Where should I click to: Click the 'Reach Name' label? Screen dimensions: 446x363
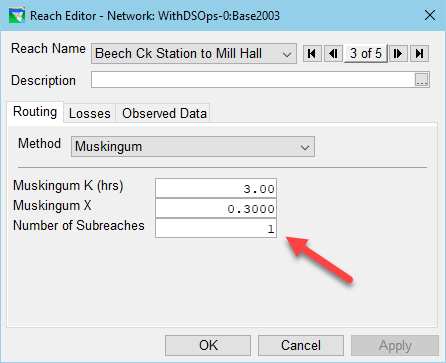click(x=48, y=49)
